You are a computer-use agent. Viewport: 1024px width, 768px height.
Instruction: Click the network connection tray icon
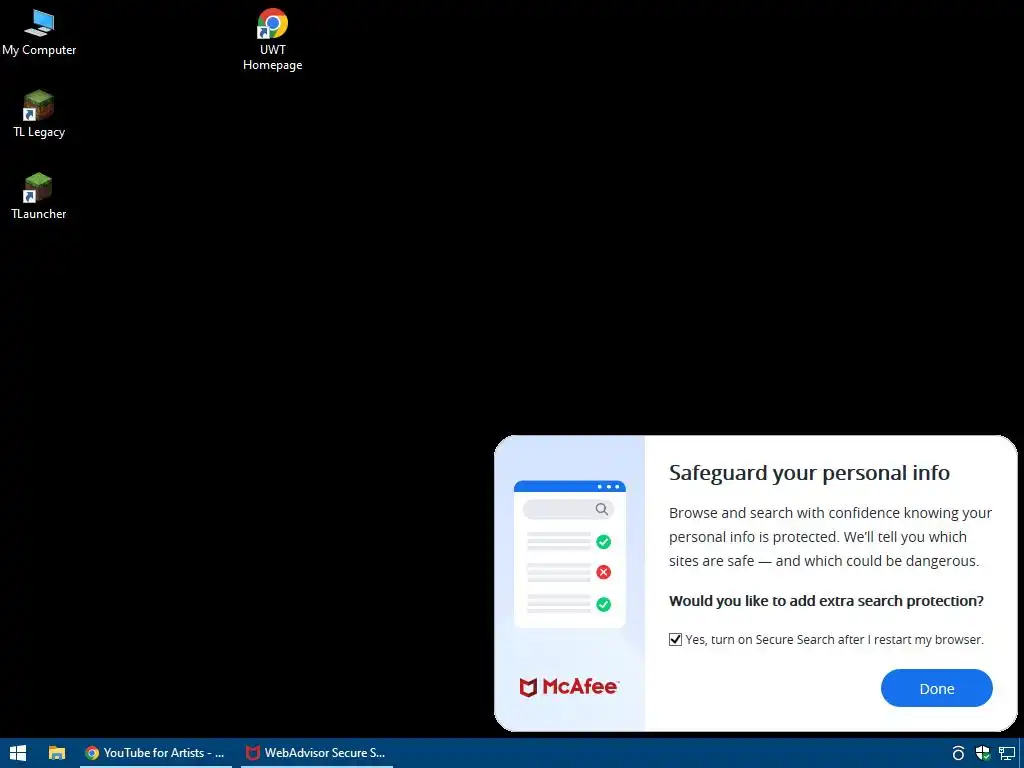(x=1007, y=753)
